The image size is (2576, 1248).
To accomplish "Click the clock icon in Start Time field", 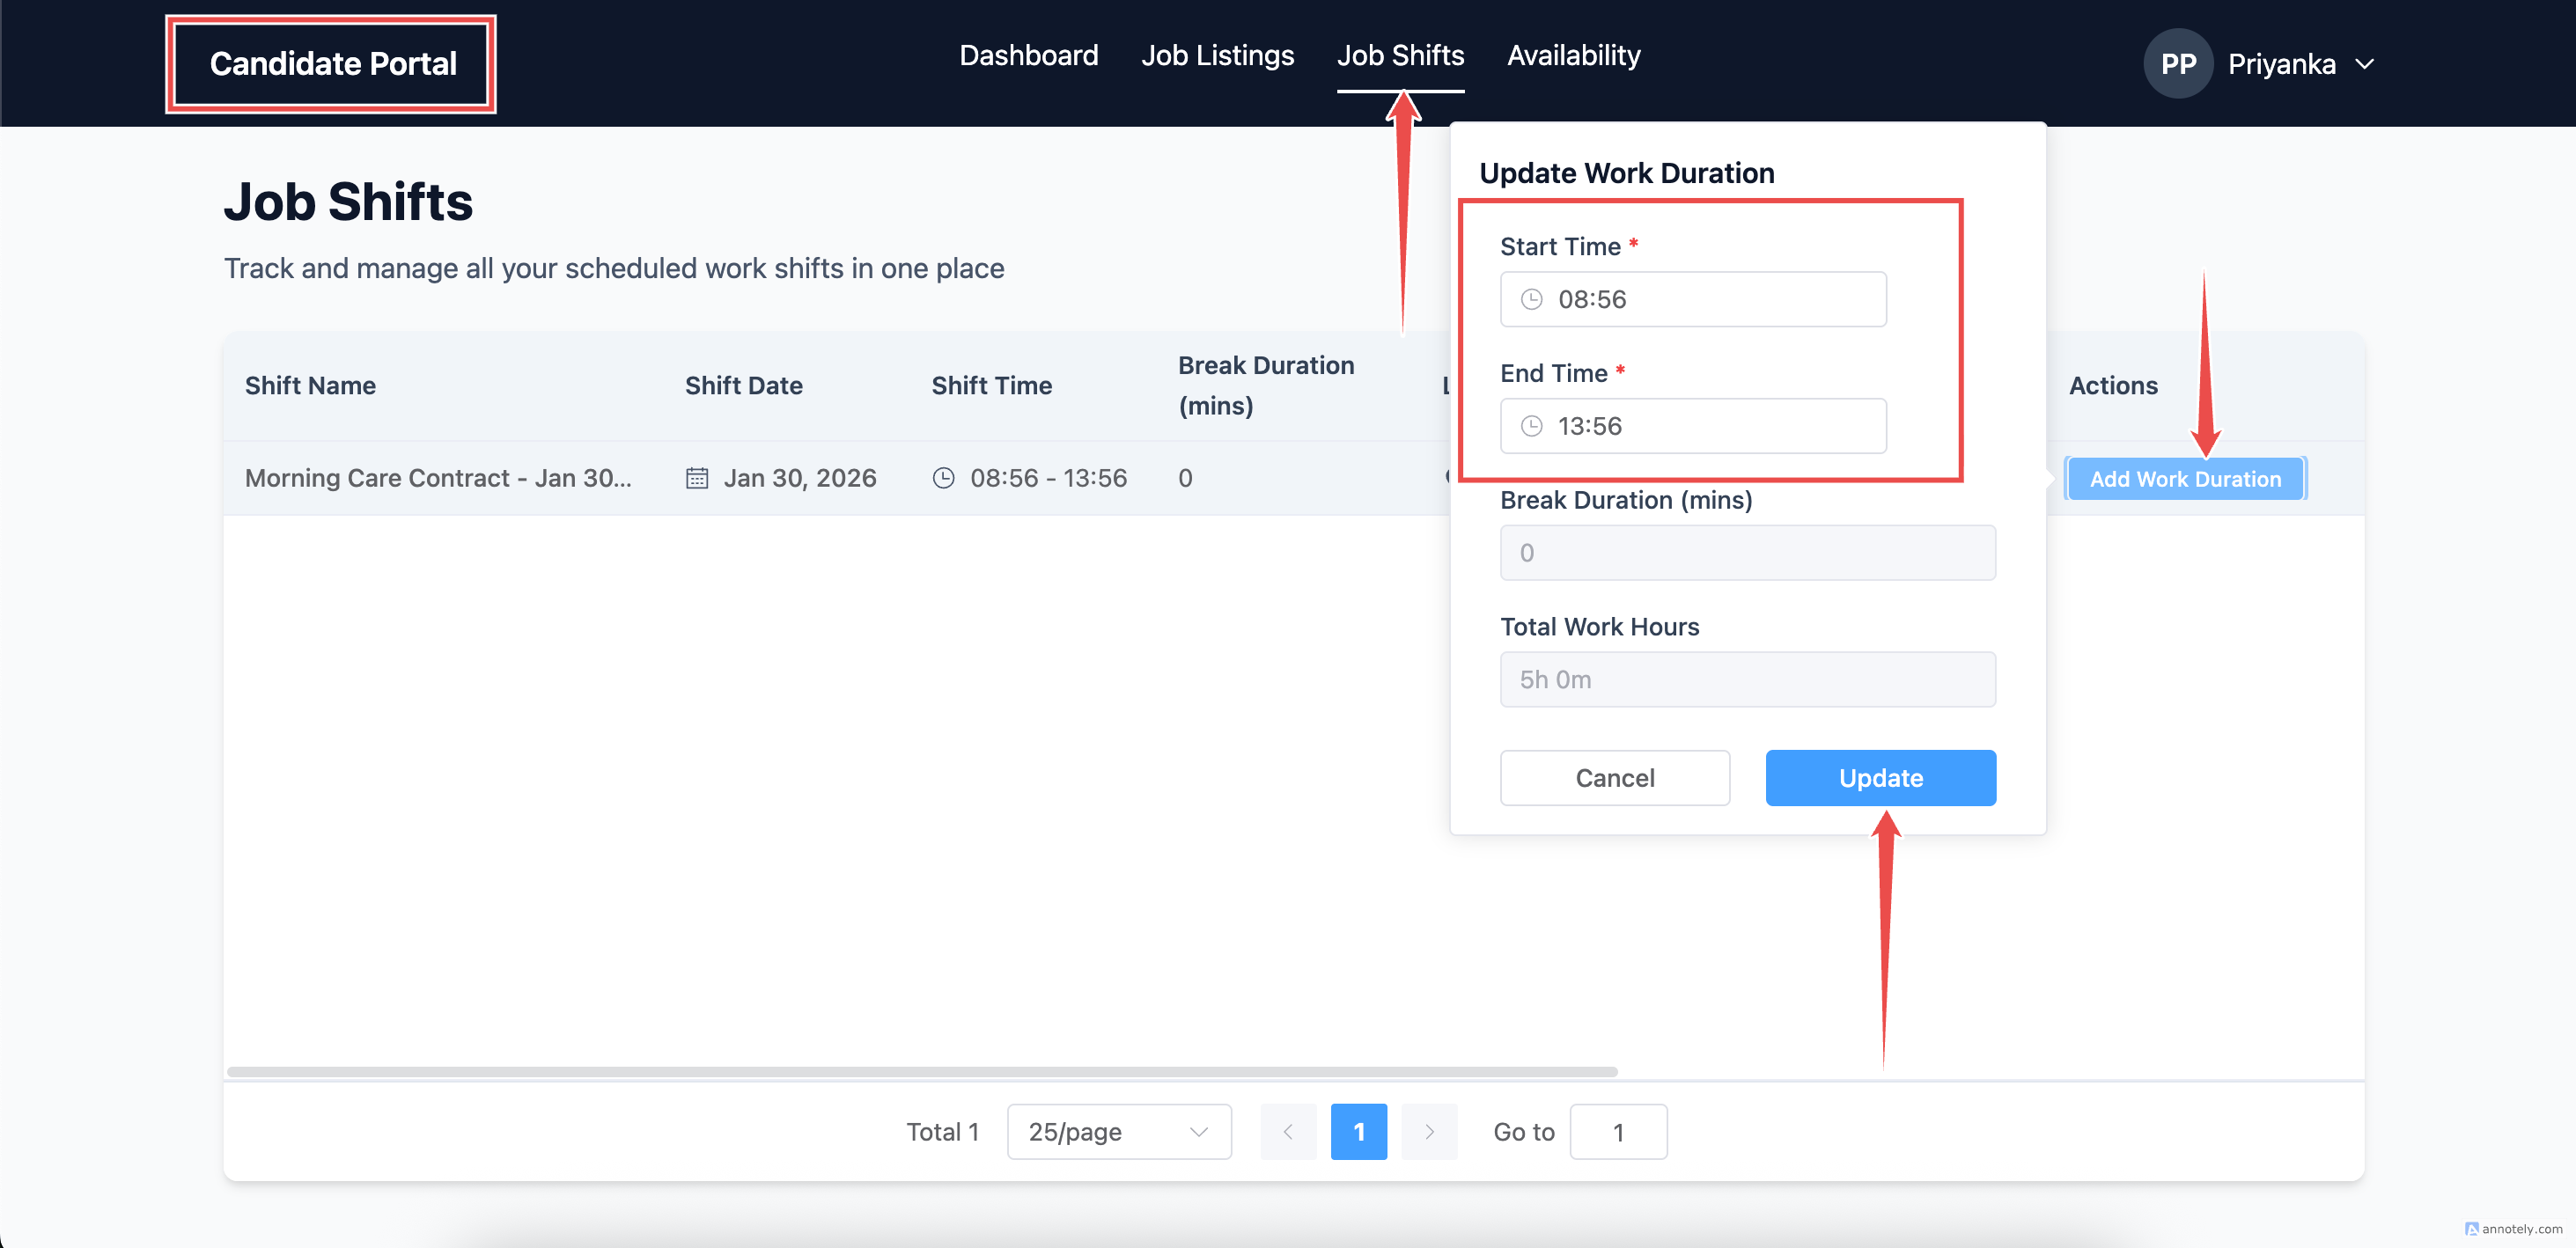I will [1531, 299].
